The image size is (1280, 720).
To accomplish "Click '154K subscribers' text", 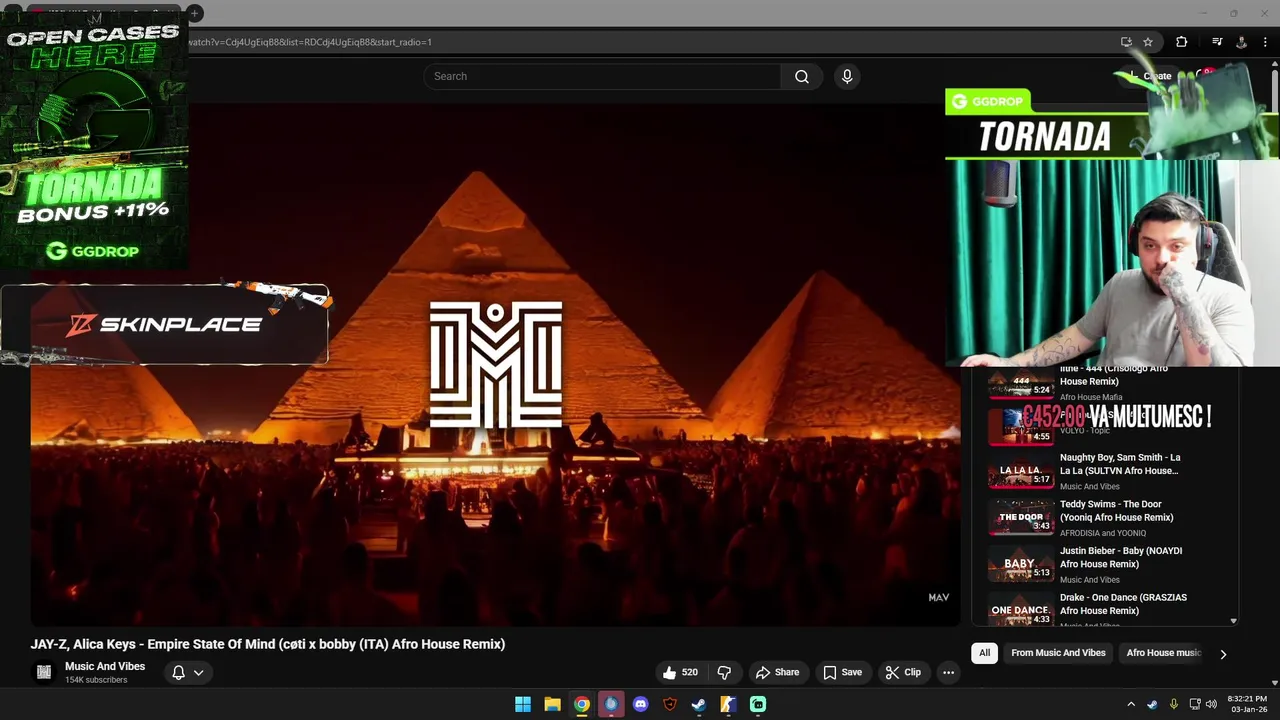I will pyautogui.click(x=96, y=680).
